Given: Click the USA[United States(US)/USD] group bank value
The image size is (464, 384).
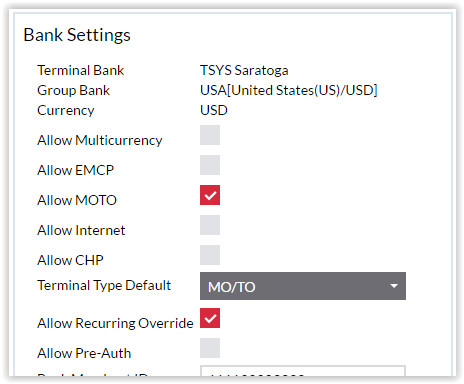Looking at the screenshot, I should (289, 90).
